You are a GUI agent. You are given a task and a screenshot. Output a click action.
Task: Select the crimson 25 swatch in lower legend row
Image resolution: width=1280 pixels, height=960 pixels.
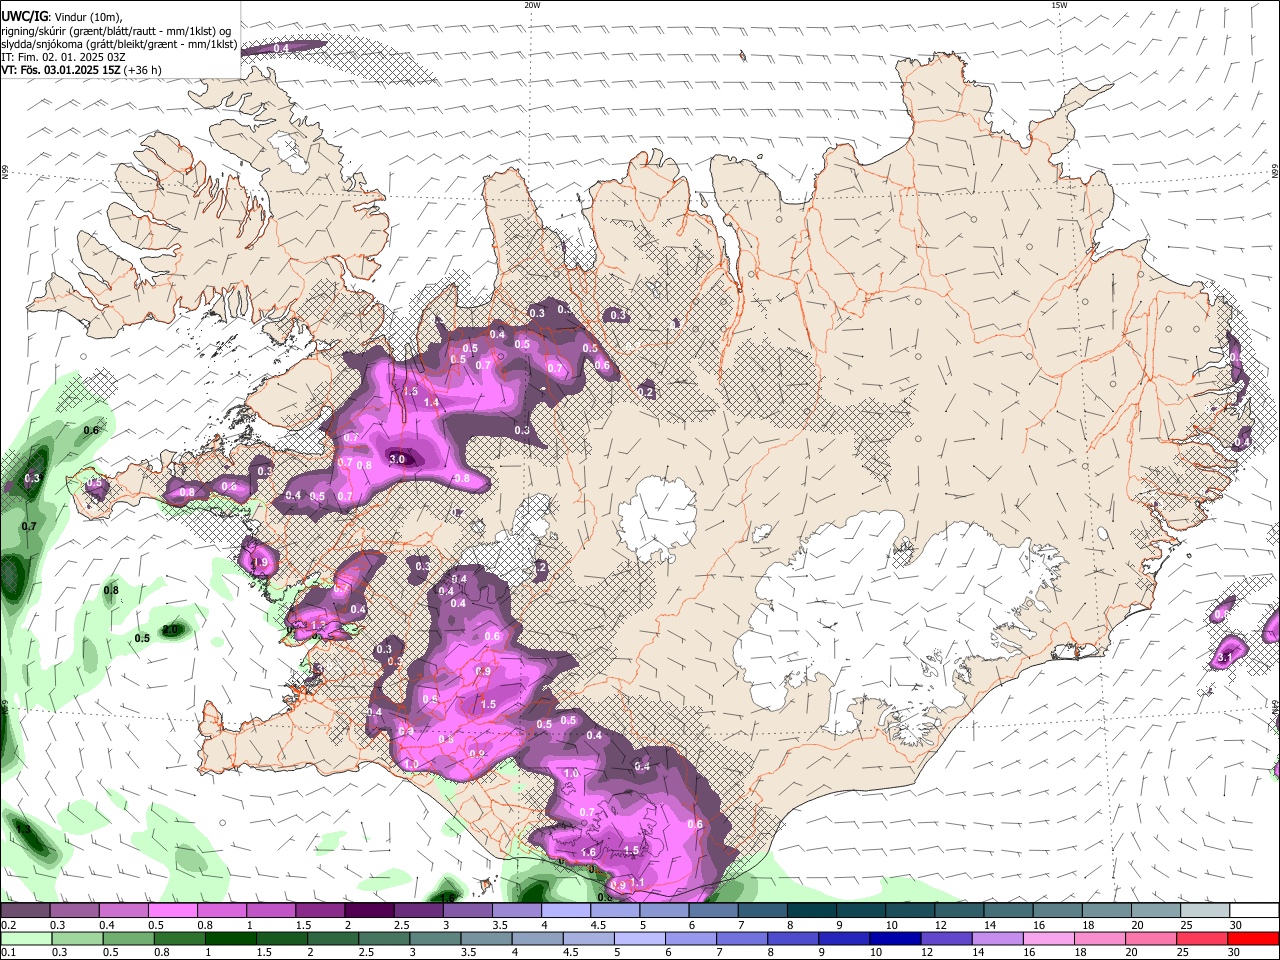(1202, 938)
